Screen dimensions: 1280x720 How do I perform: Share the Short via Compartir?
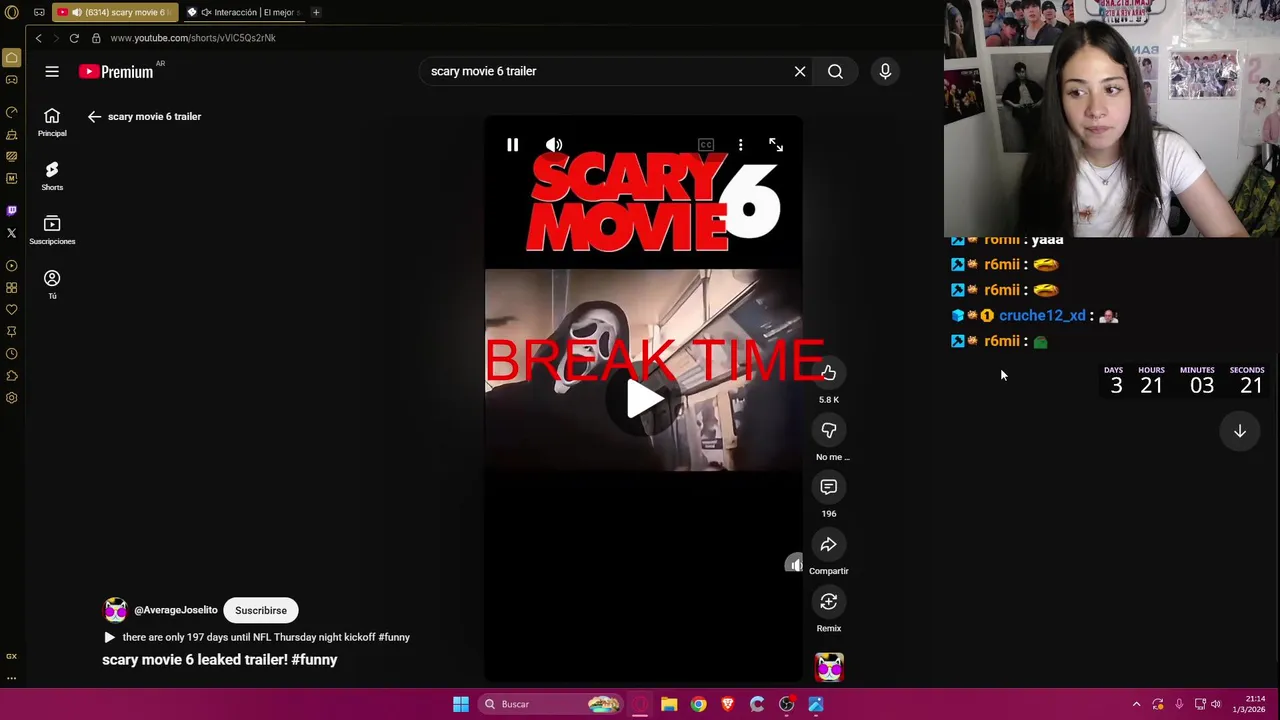(x=829, y=545)
